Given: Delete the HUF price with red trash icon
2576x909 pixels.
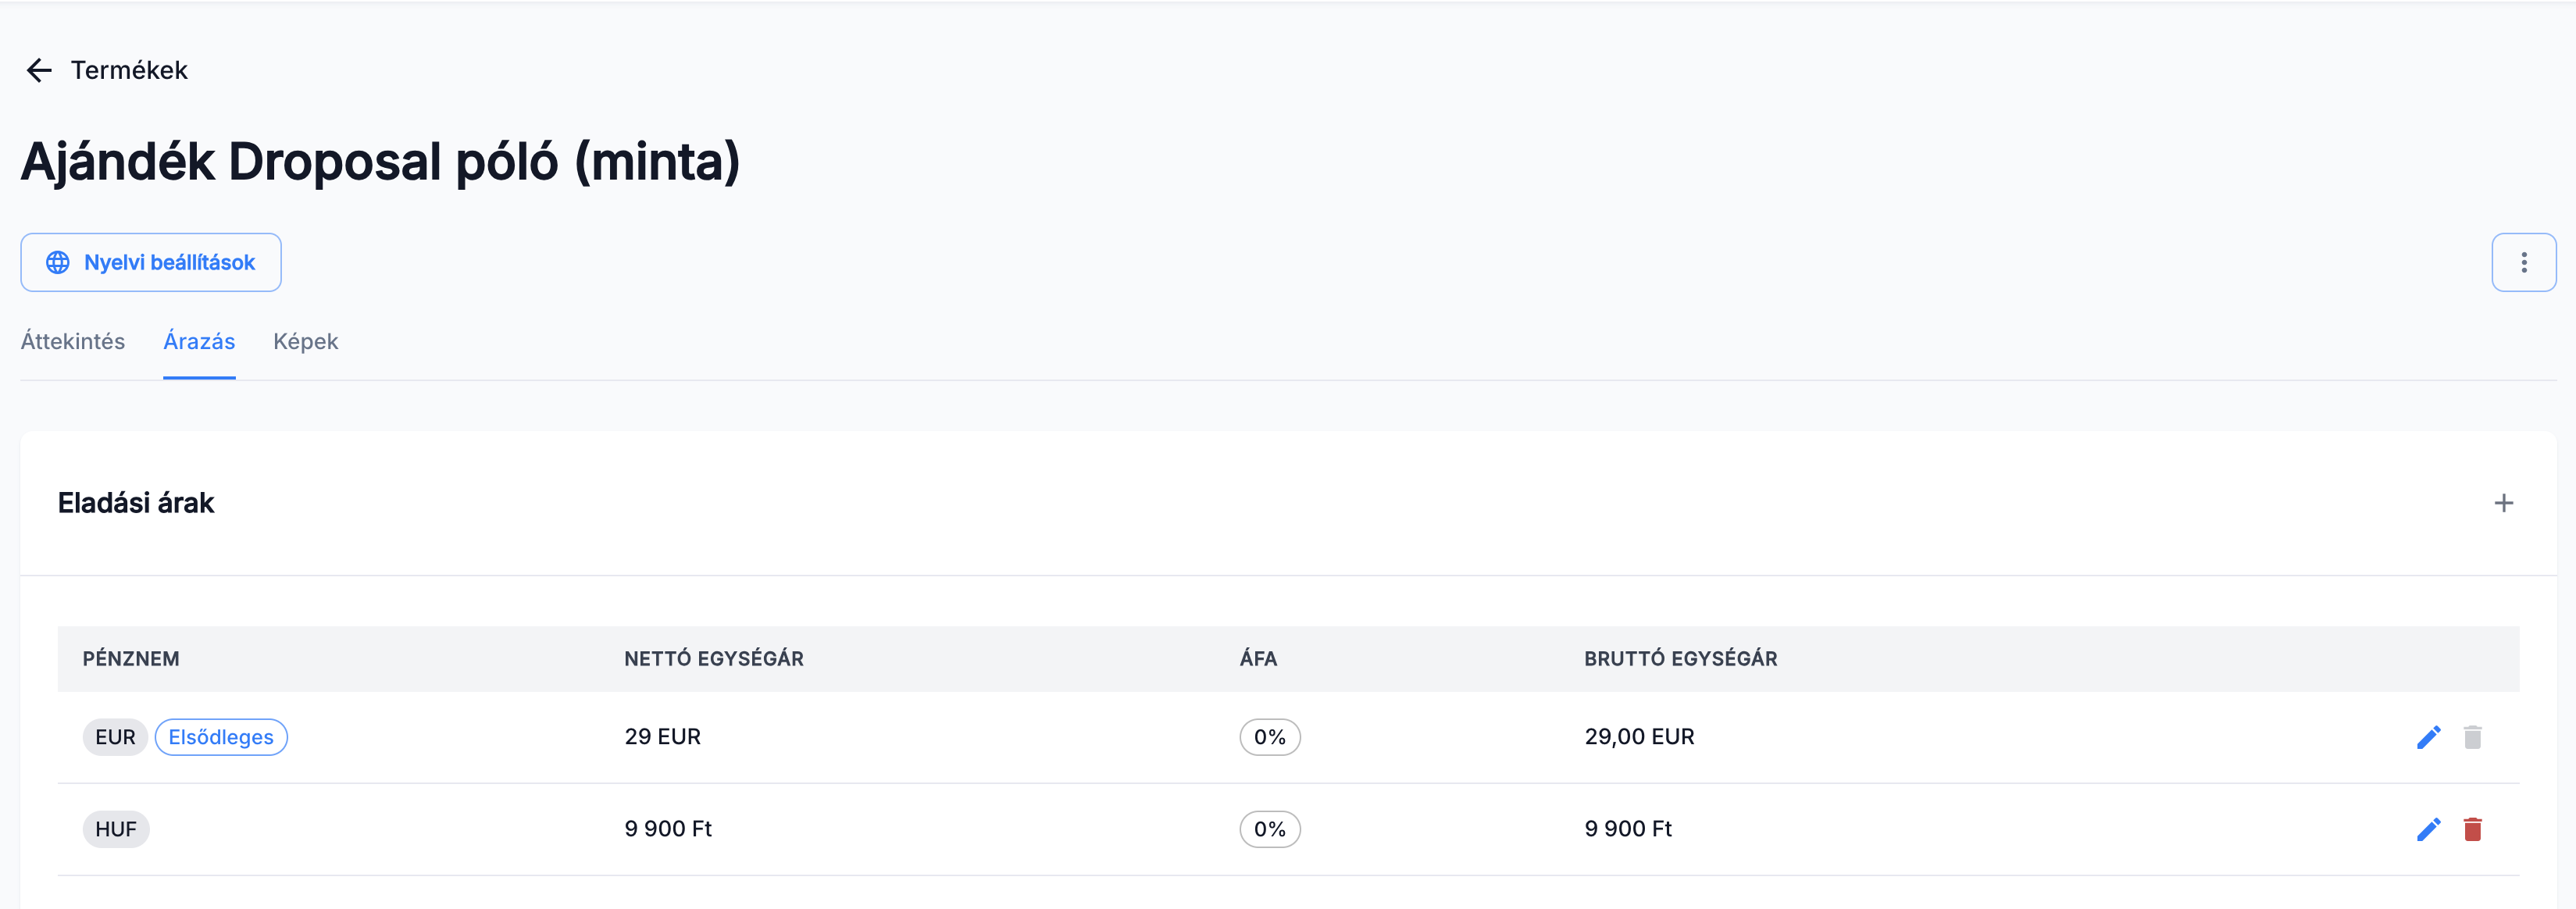Looking at the screenshot, I should pyautogui.click(x=2472, y=829).
